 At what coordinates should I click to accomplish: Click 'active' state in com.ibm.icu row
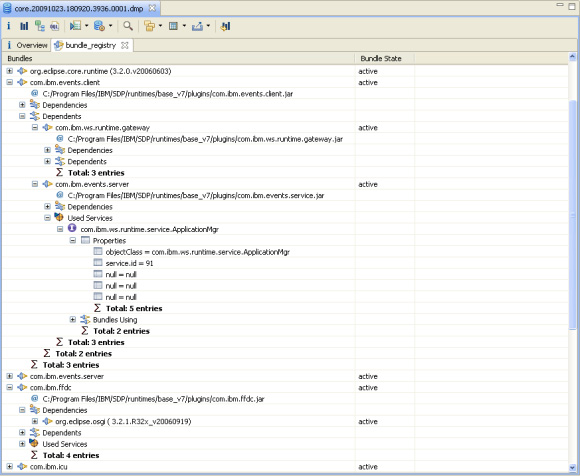click(368, 467)
